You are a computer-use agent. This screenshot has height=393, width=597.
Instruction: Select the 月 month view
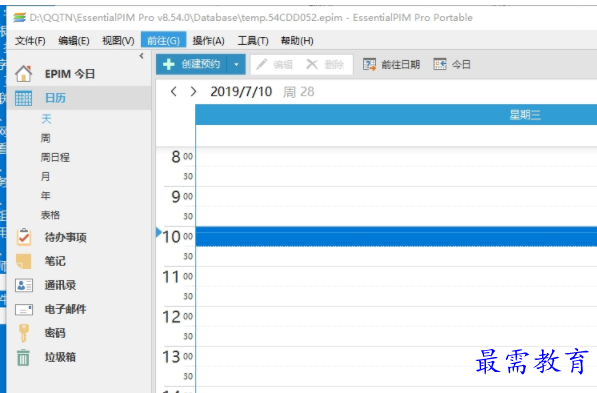[46, 176]
